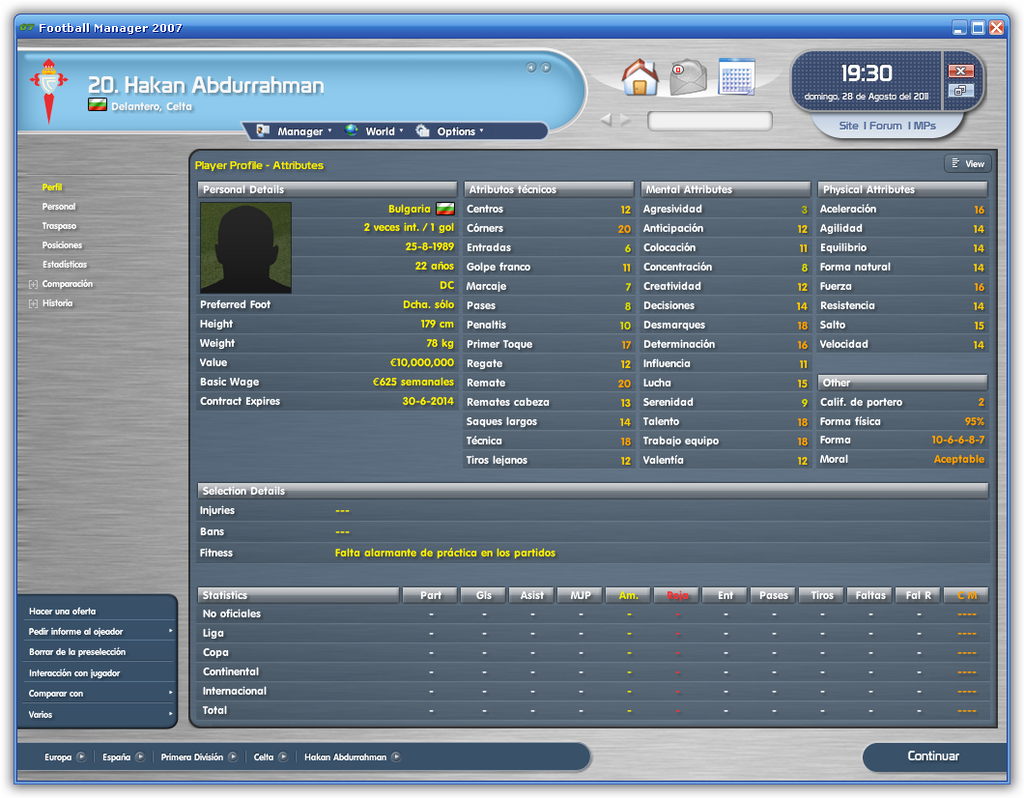Viewport: 1024px width, 798px height.
Task: Click the Continuar button
Action: [934, 756]
